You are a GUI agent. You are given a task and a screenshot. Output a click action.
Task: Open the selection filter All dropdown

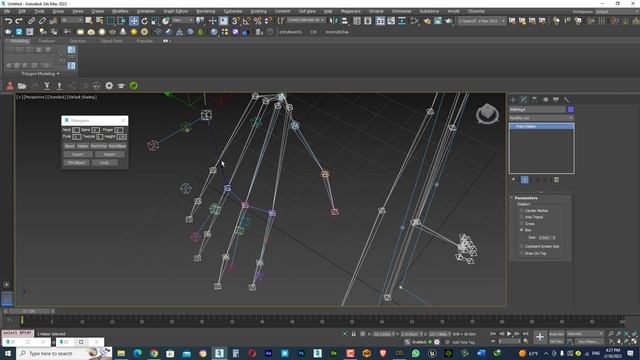click(x=71, y=20)
